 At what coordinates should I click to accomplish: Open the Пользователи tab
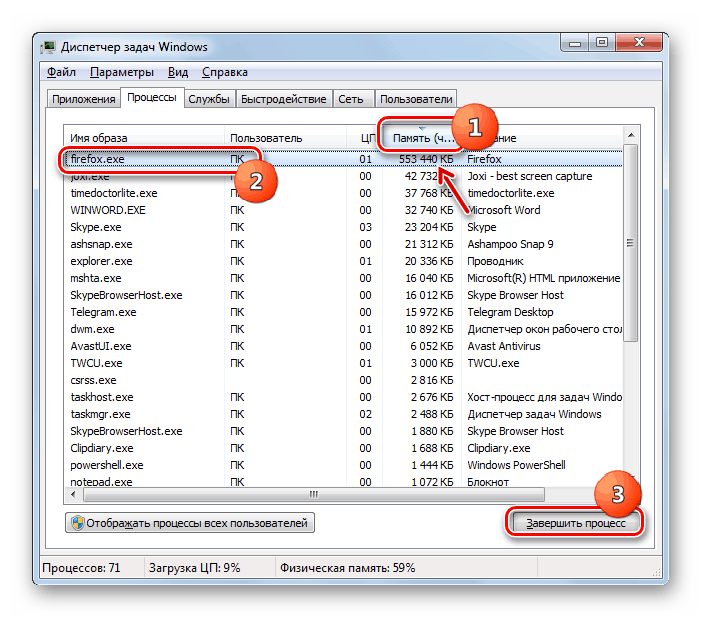[x=416, y=99]
